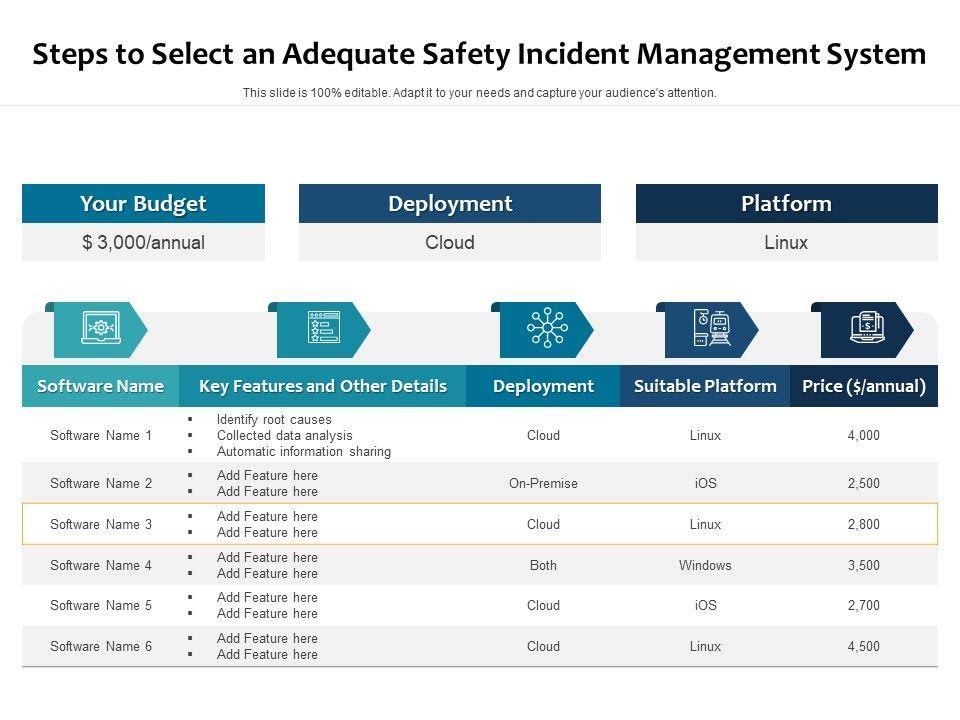
Task: Click the Linux value under Platform box
Action: [x=786, y=242]
